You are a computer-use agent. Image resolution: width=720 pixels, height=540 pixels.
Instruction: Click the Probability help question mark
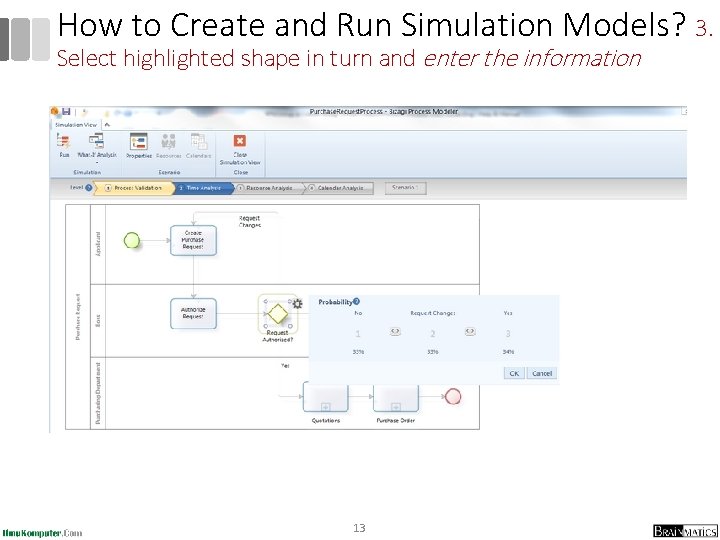(x=356, y=301)
